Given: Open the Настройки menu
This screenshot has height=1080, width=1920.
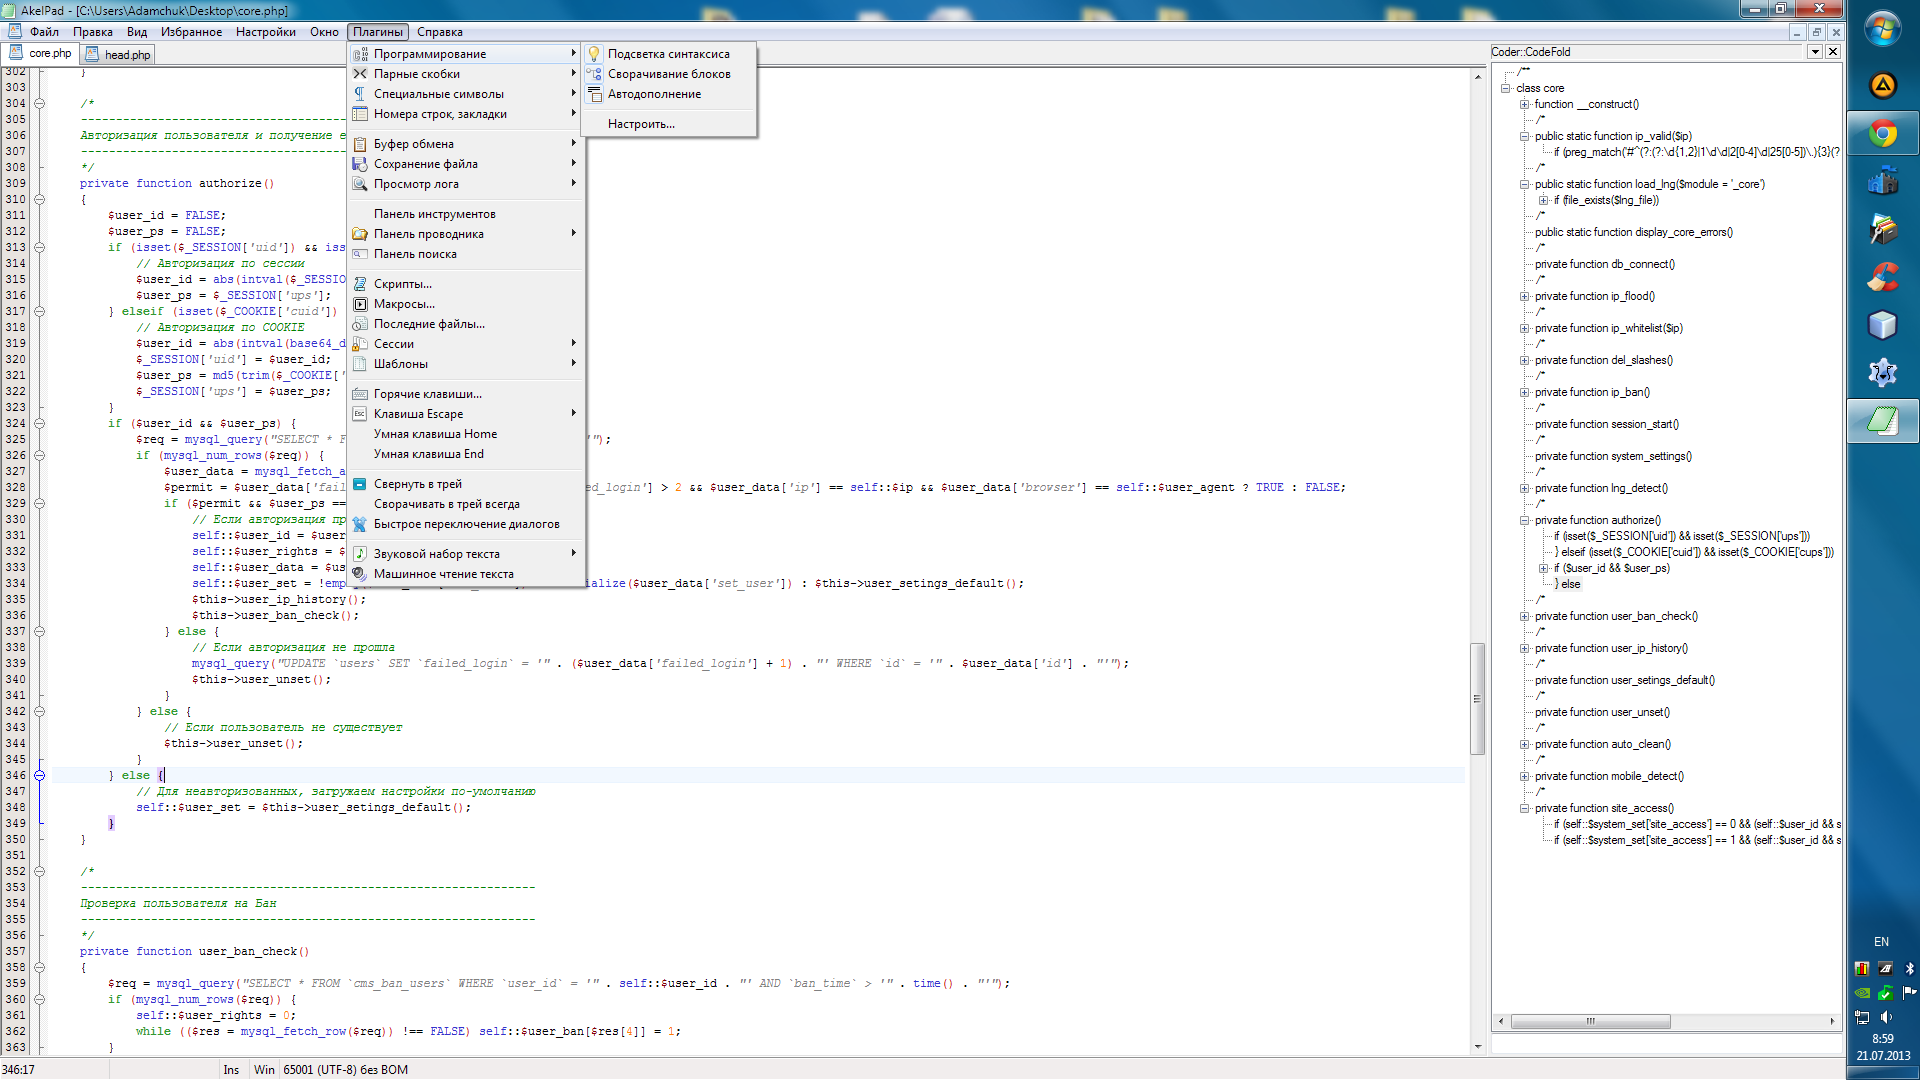Looking at the screenshot, I should (x=265, y=32).
